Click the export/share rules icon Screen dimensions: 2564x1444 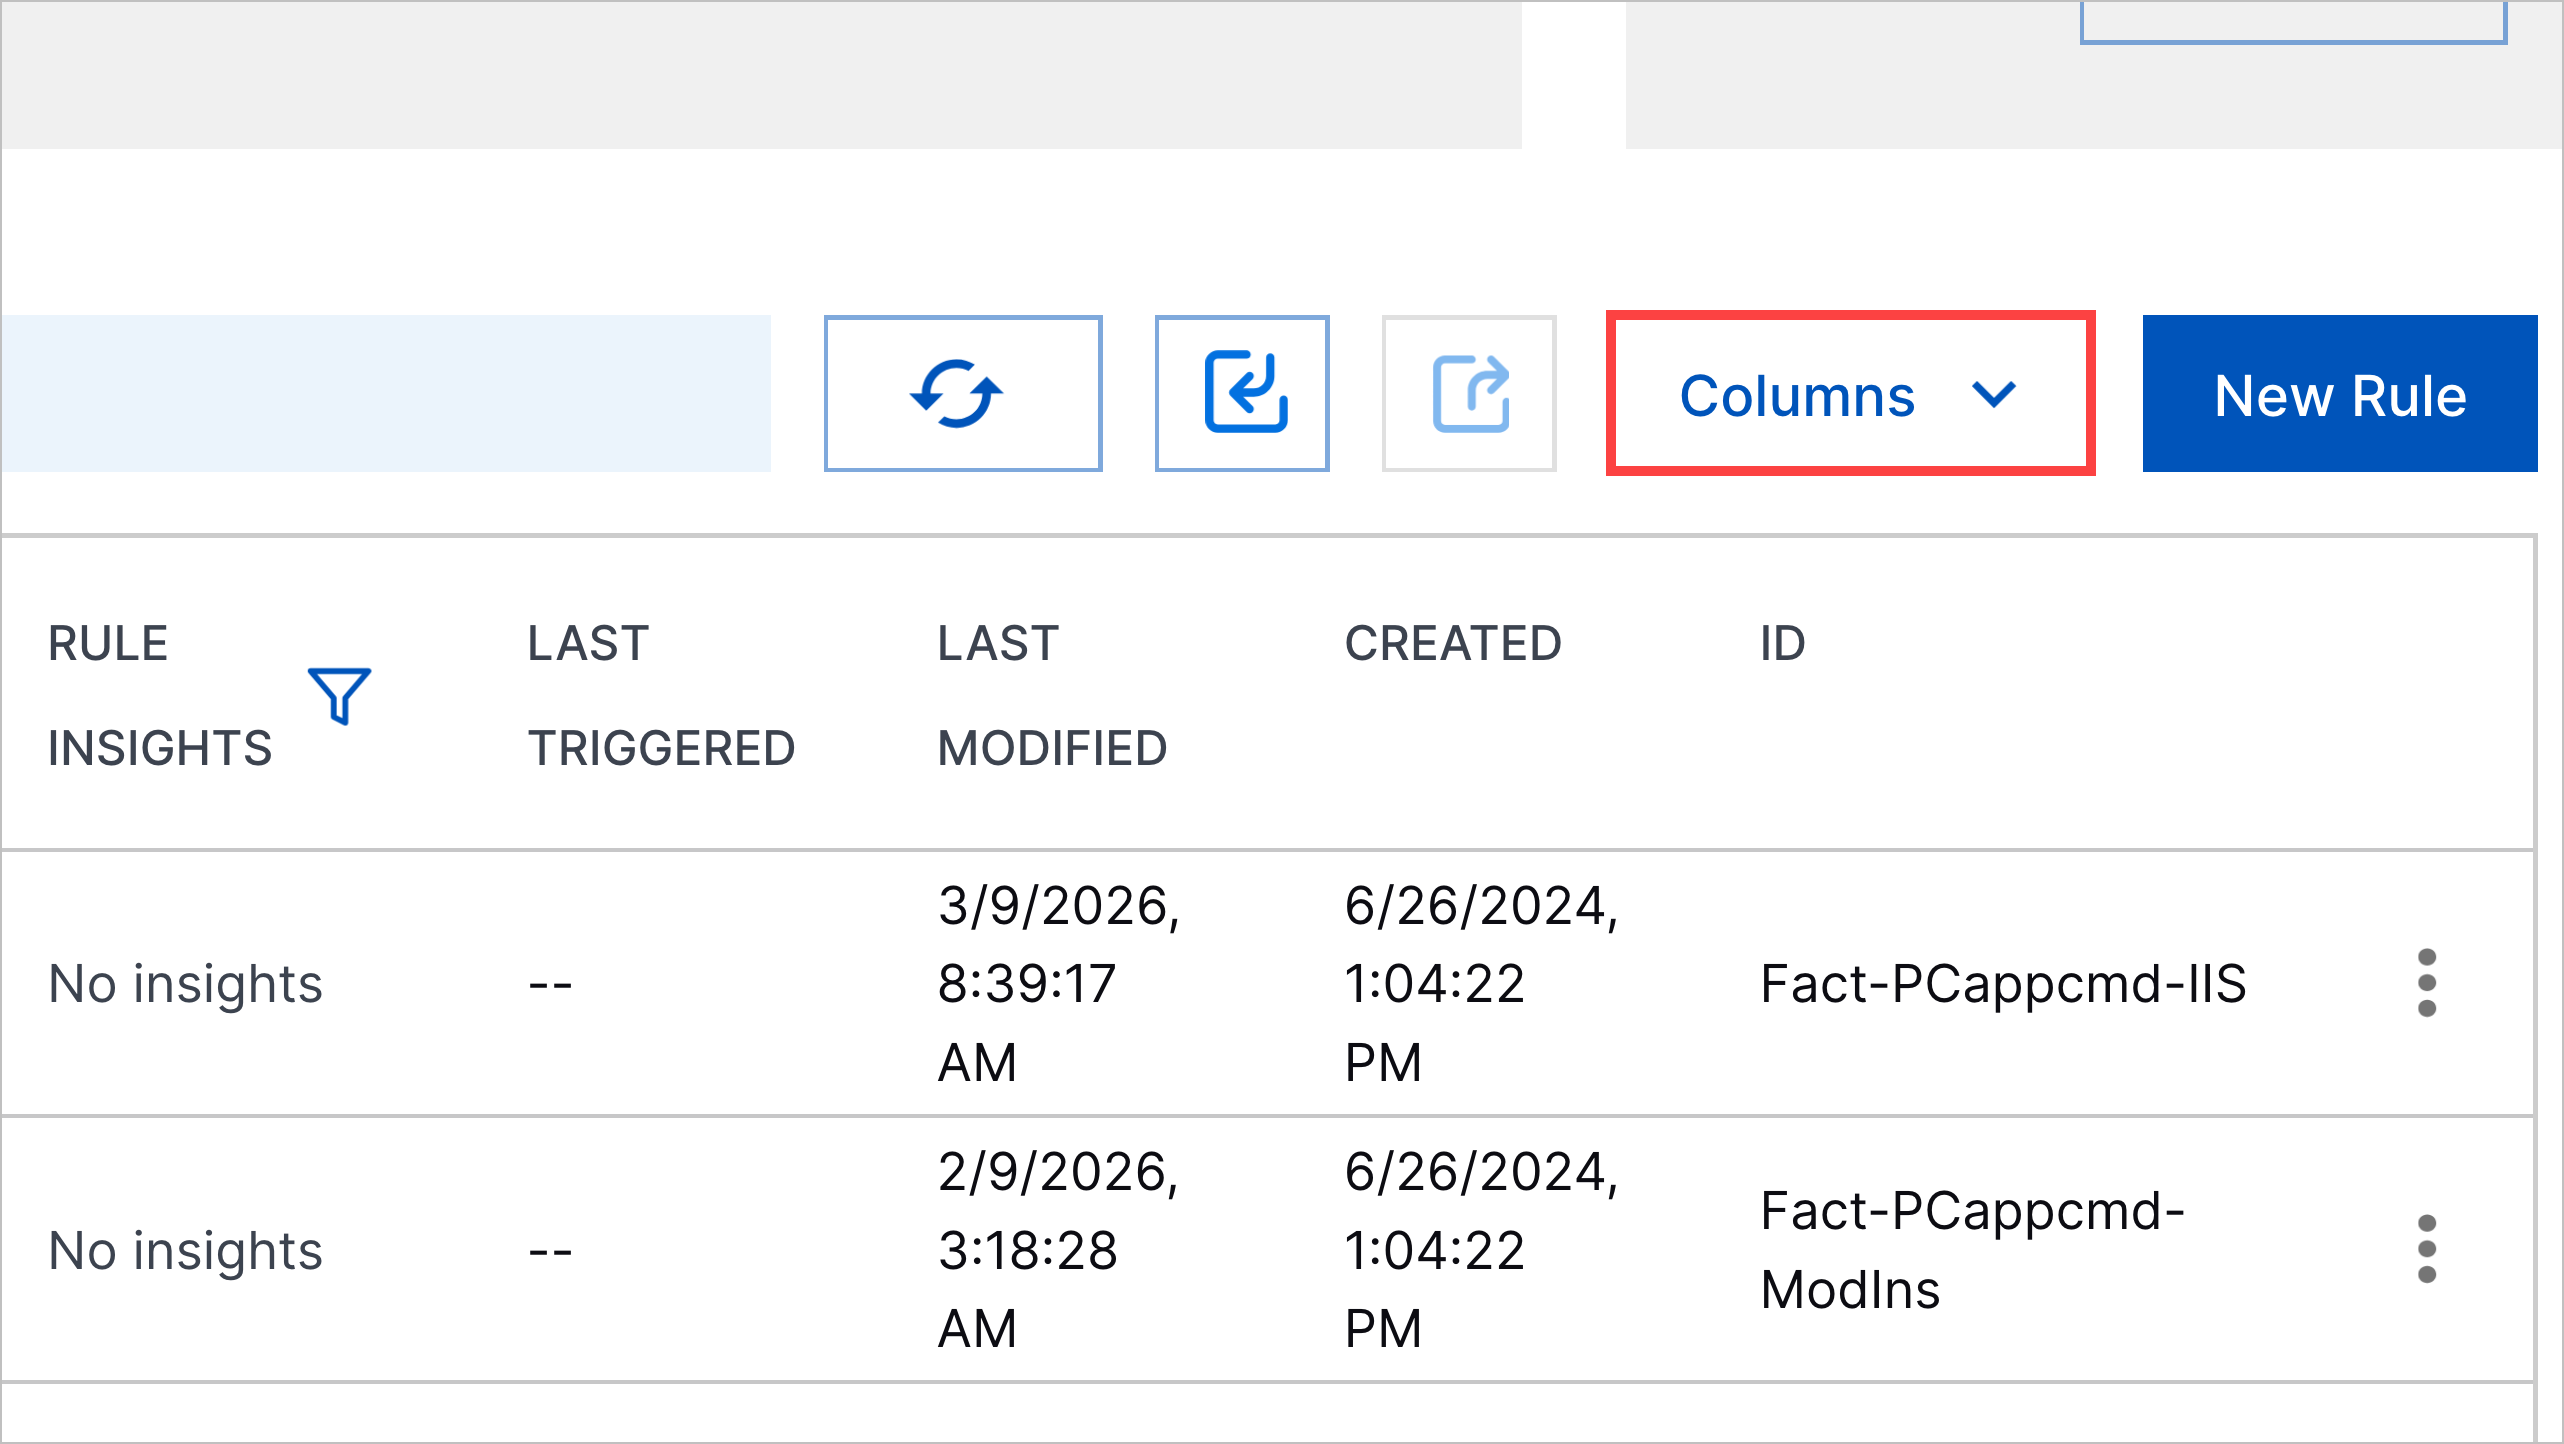coord(1468,393)
